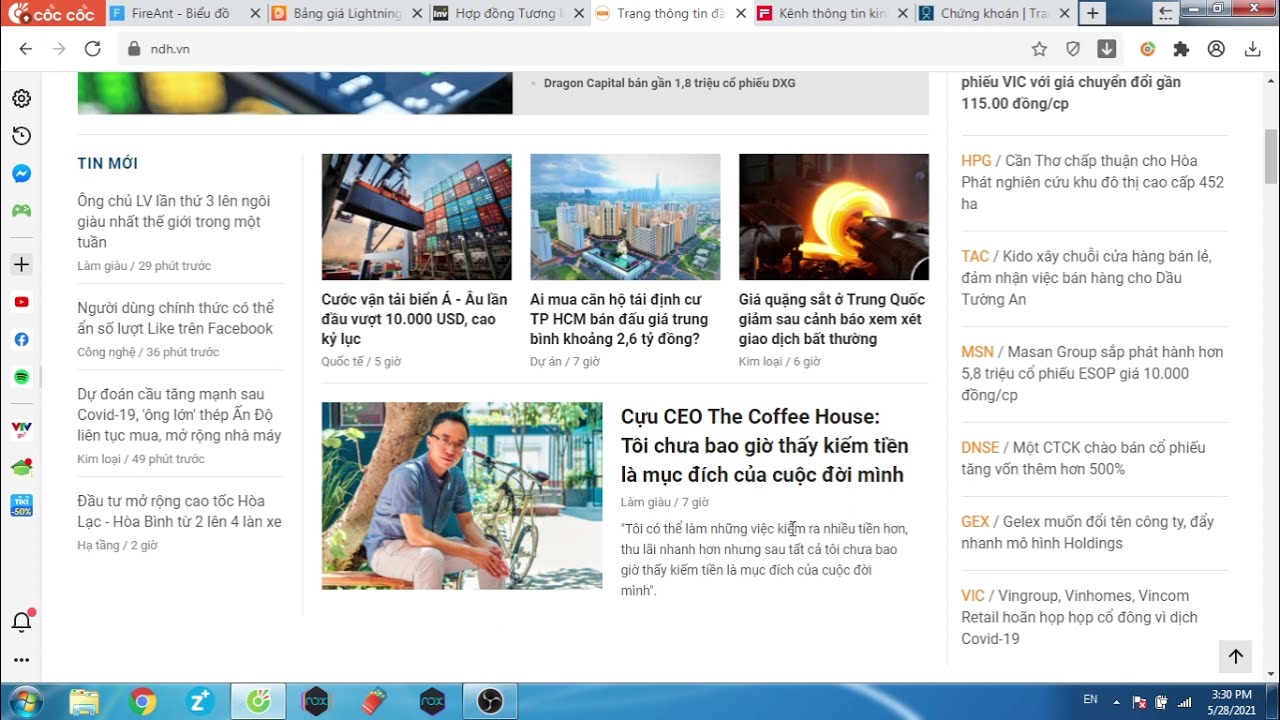
Task: Open the downloads tray icon in toolbar
Action: [x=1252, y=48]
